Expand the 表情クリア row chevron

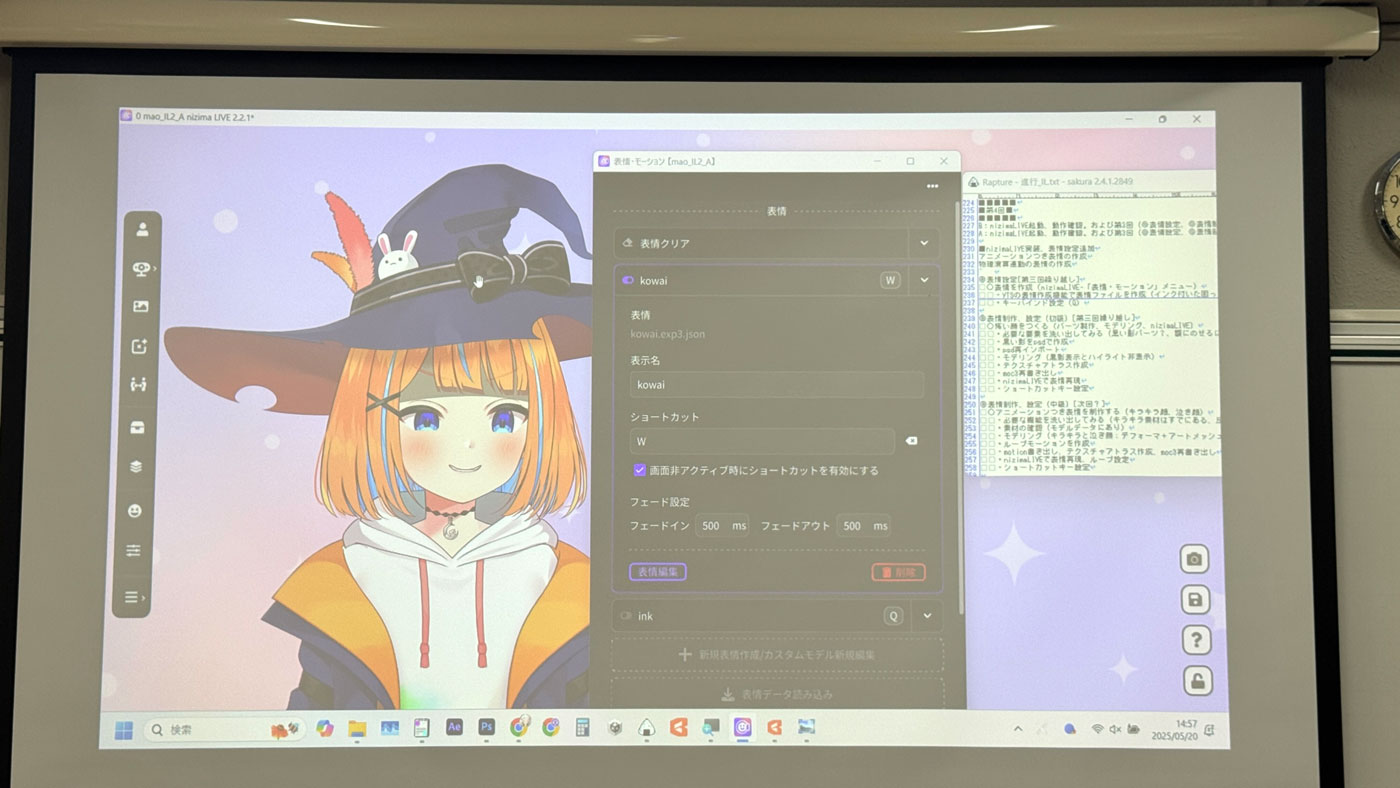point(924,243)
